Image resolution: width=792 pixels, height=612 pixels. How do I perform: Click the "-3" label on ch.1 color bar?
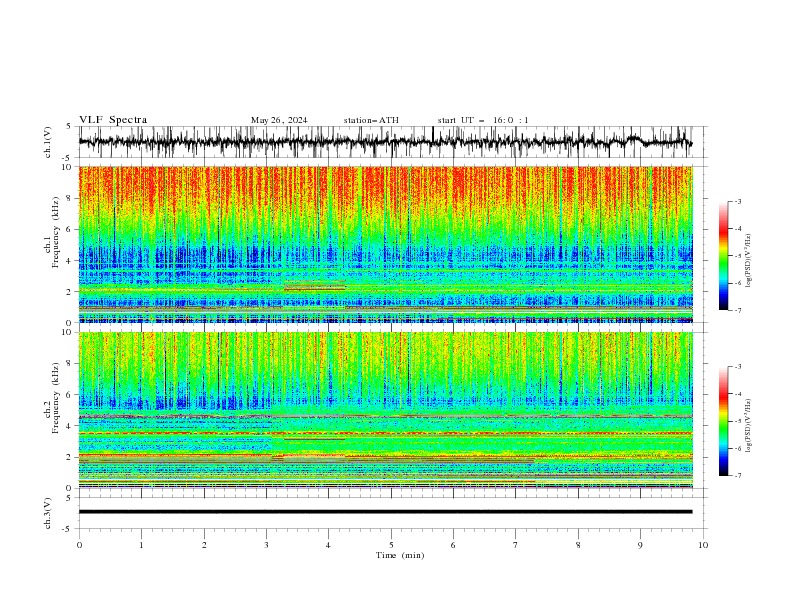point(737,201)
